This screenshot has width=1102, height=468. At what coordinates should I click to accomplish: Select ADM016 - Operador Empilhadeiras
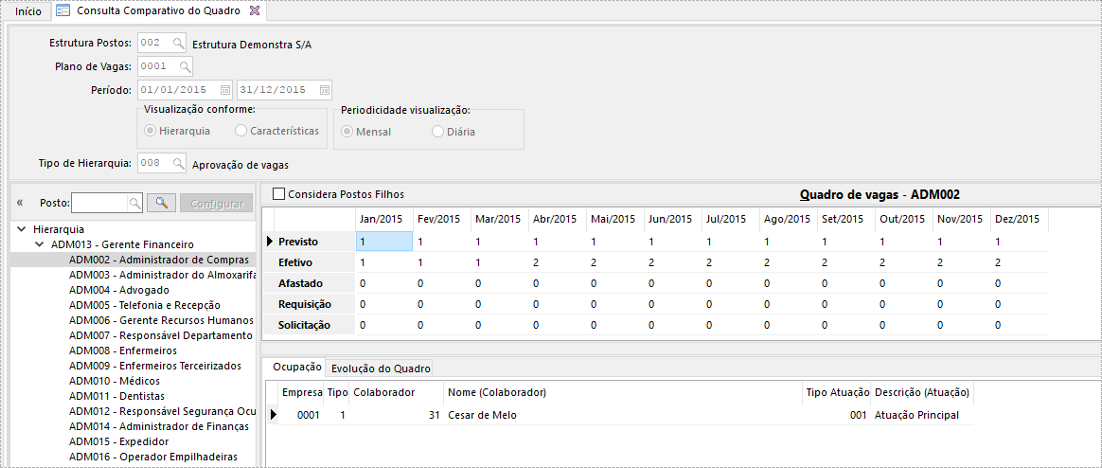point(153,457)
